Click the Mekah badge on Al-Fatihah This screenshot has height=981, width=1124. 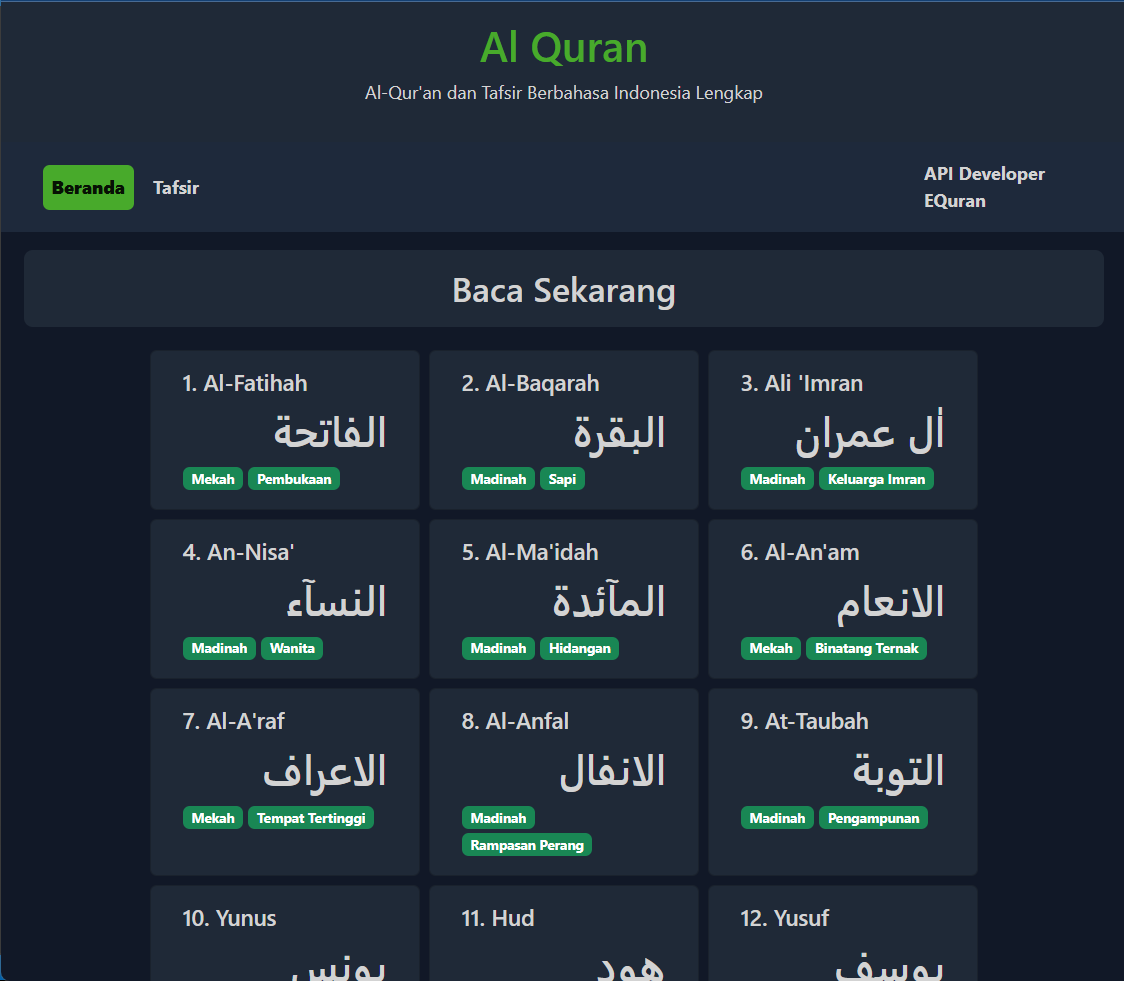pos(213,478)
